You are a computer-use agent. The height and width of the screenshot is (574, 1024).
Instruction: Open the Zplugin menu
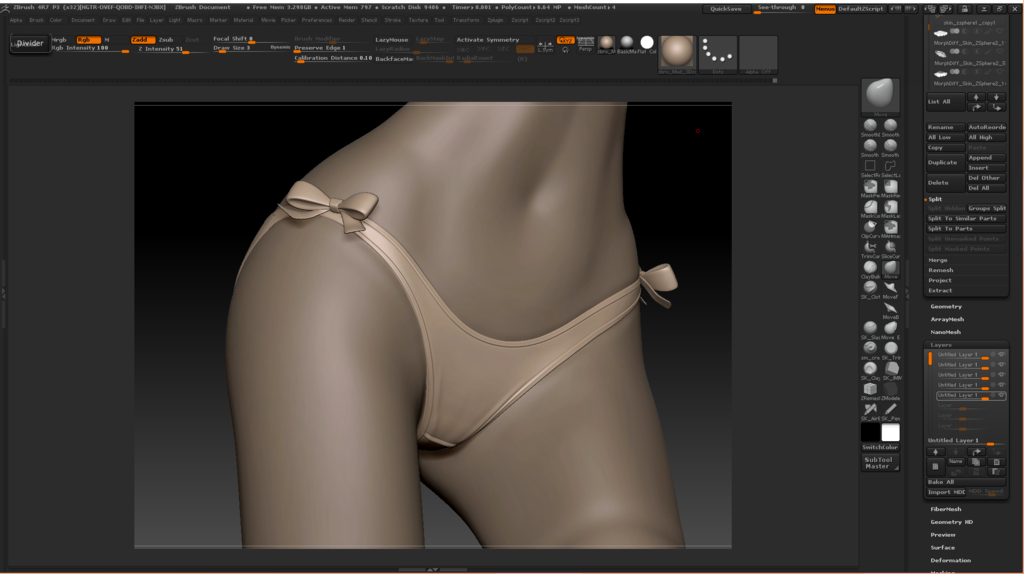496,20
